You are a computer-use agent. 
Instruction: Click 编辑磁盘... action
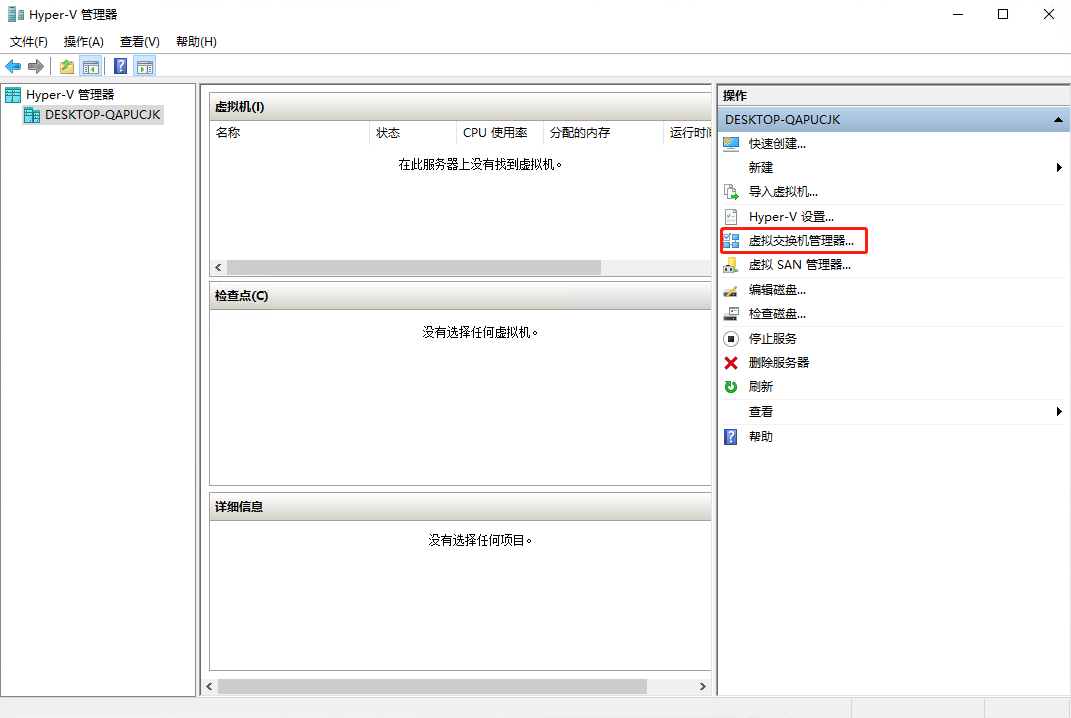tap(777, 290)
